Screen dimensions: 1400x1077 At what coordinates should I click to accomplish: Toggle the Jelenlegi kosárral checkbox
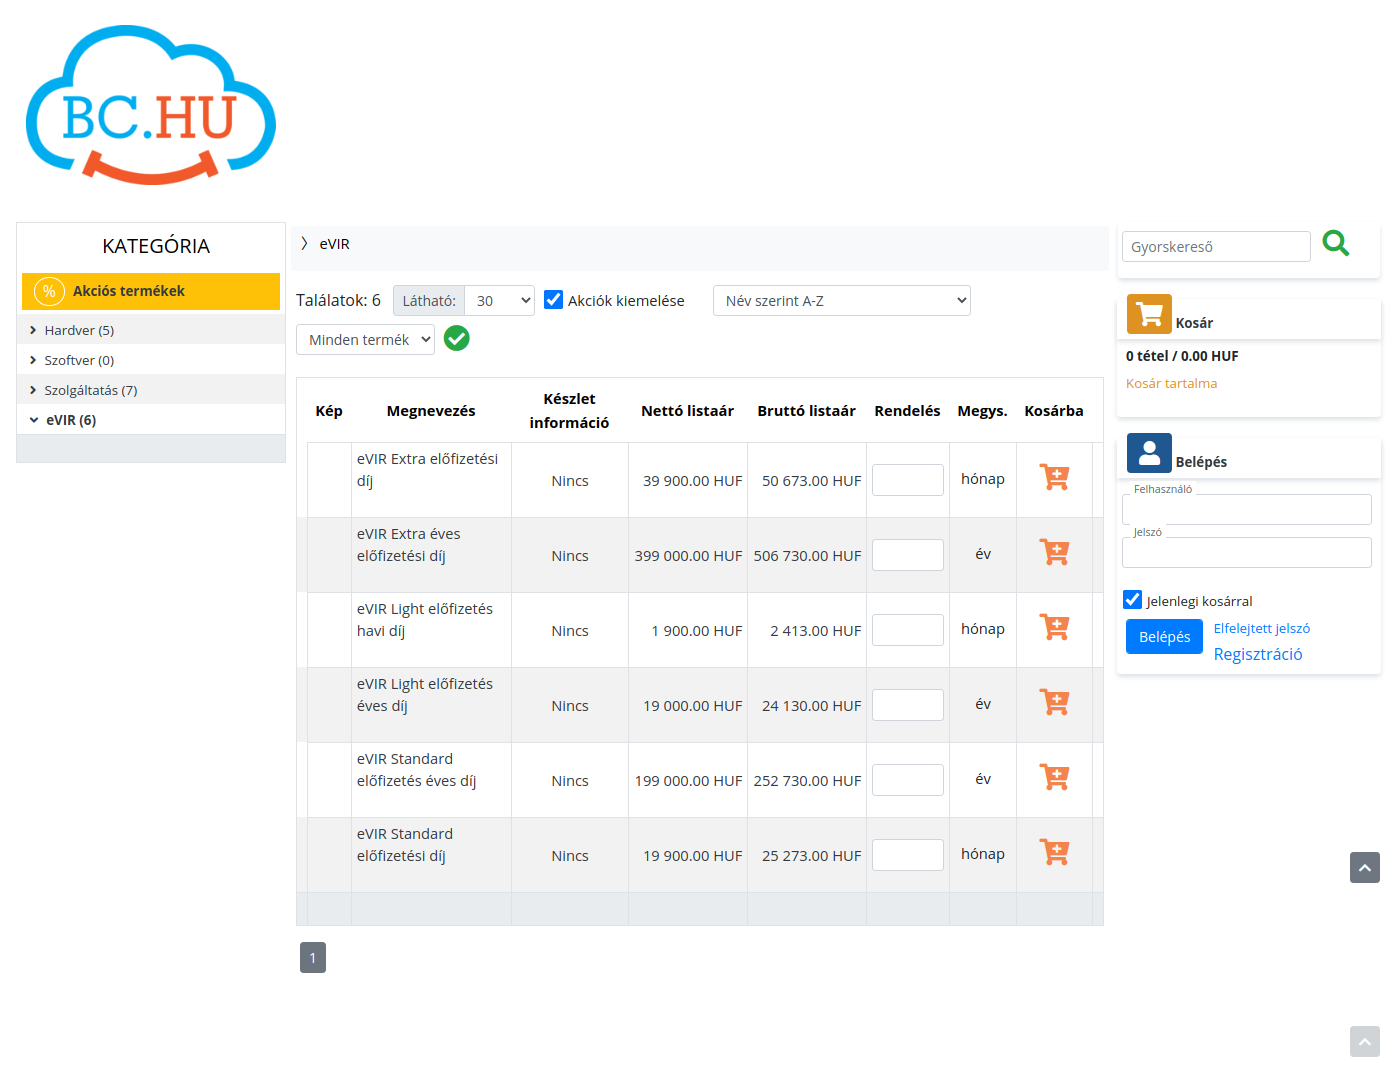point(1132,600)
